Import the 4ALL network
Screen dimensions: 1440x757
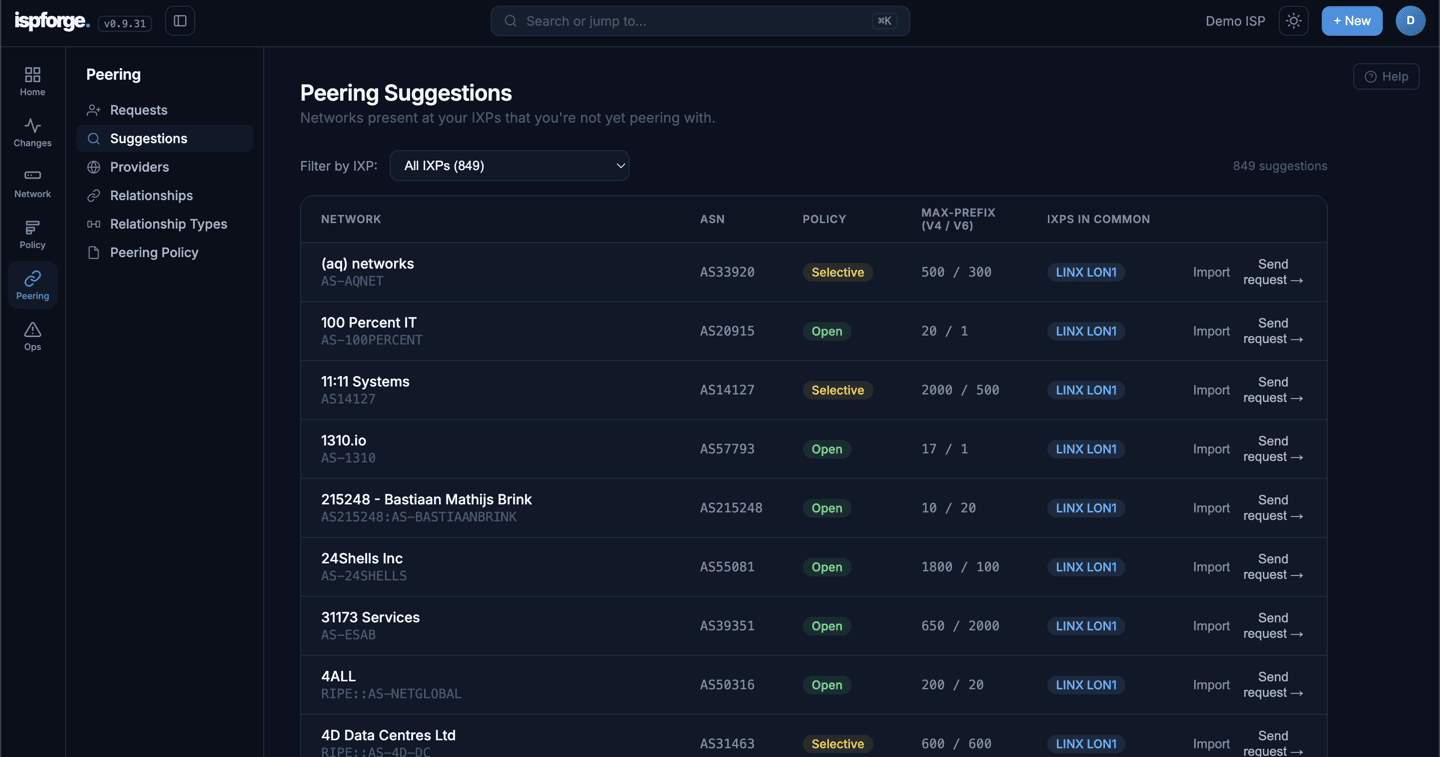(x=1211, y=685)
